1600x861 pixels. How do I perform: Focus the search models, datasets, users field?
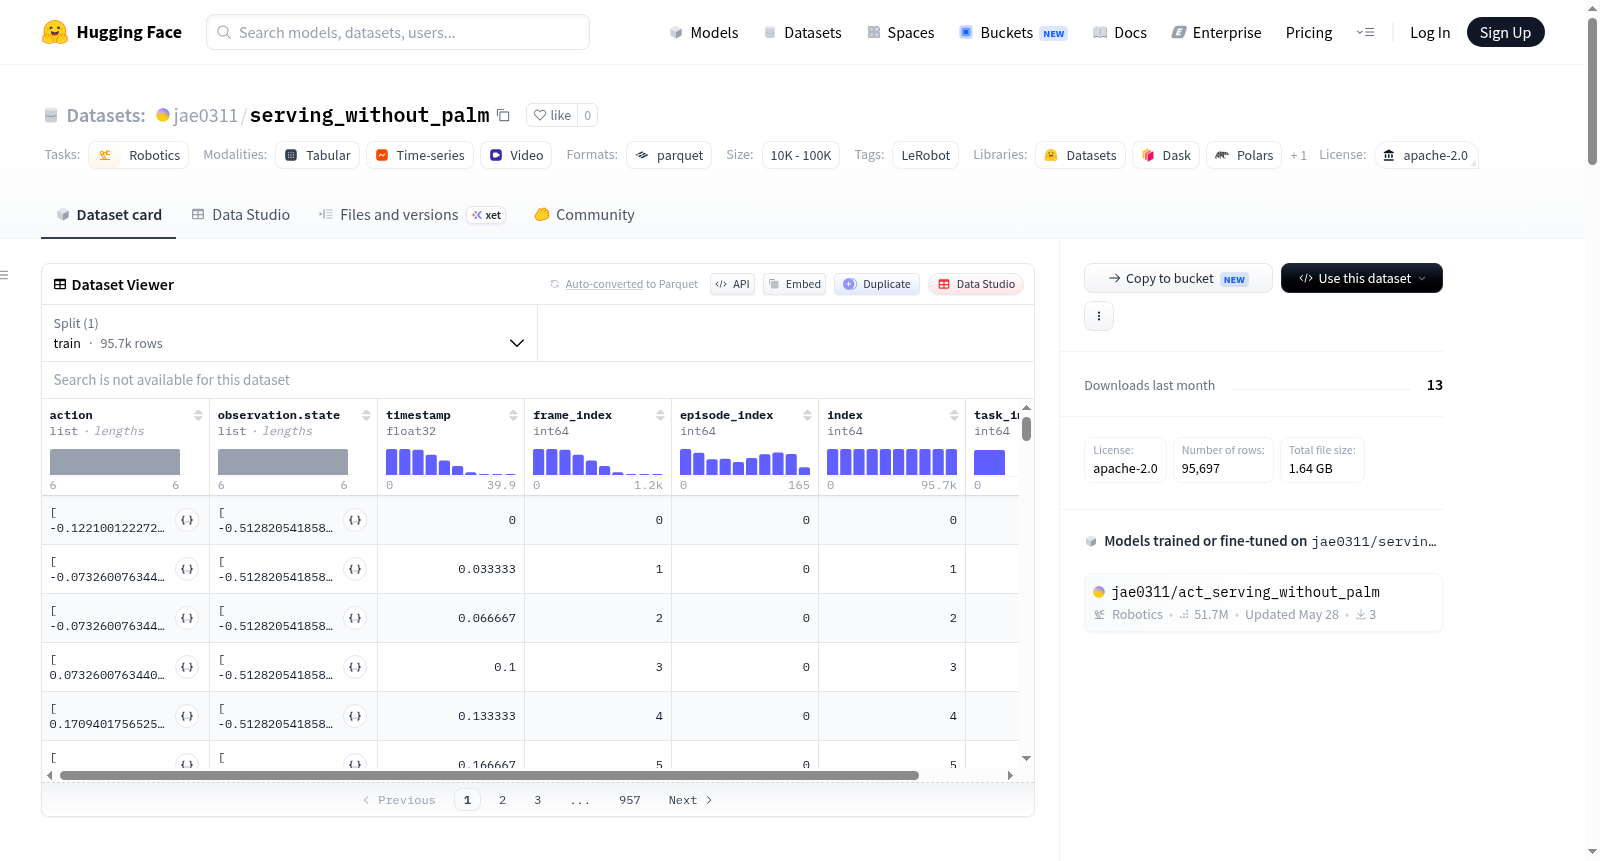click(398, 32)
